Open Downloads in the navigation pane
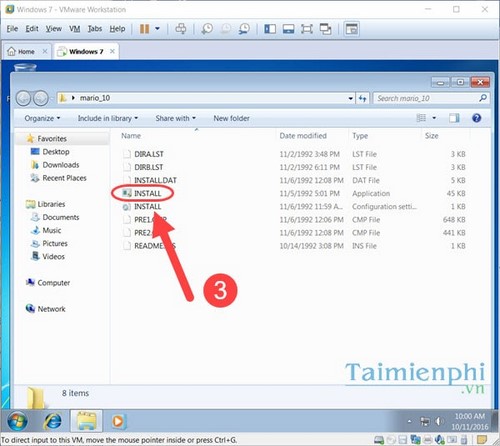The image size is (500, 446). 61,165
